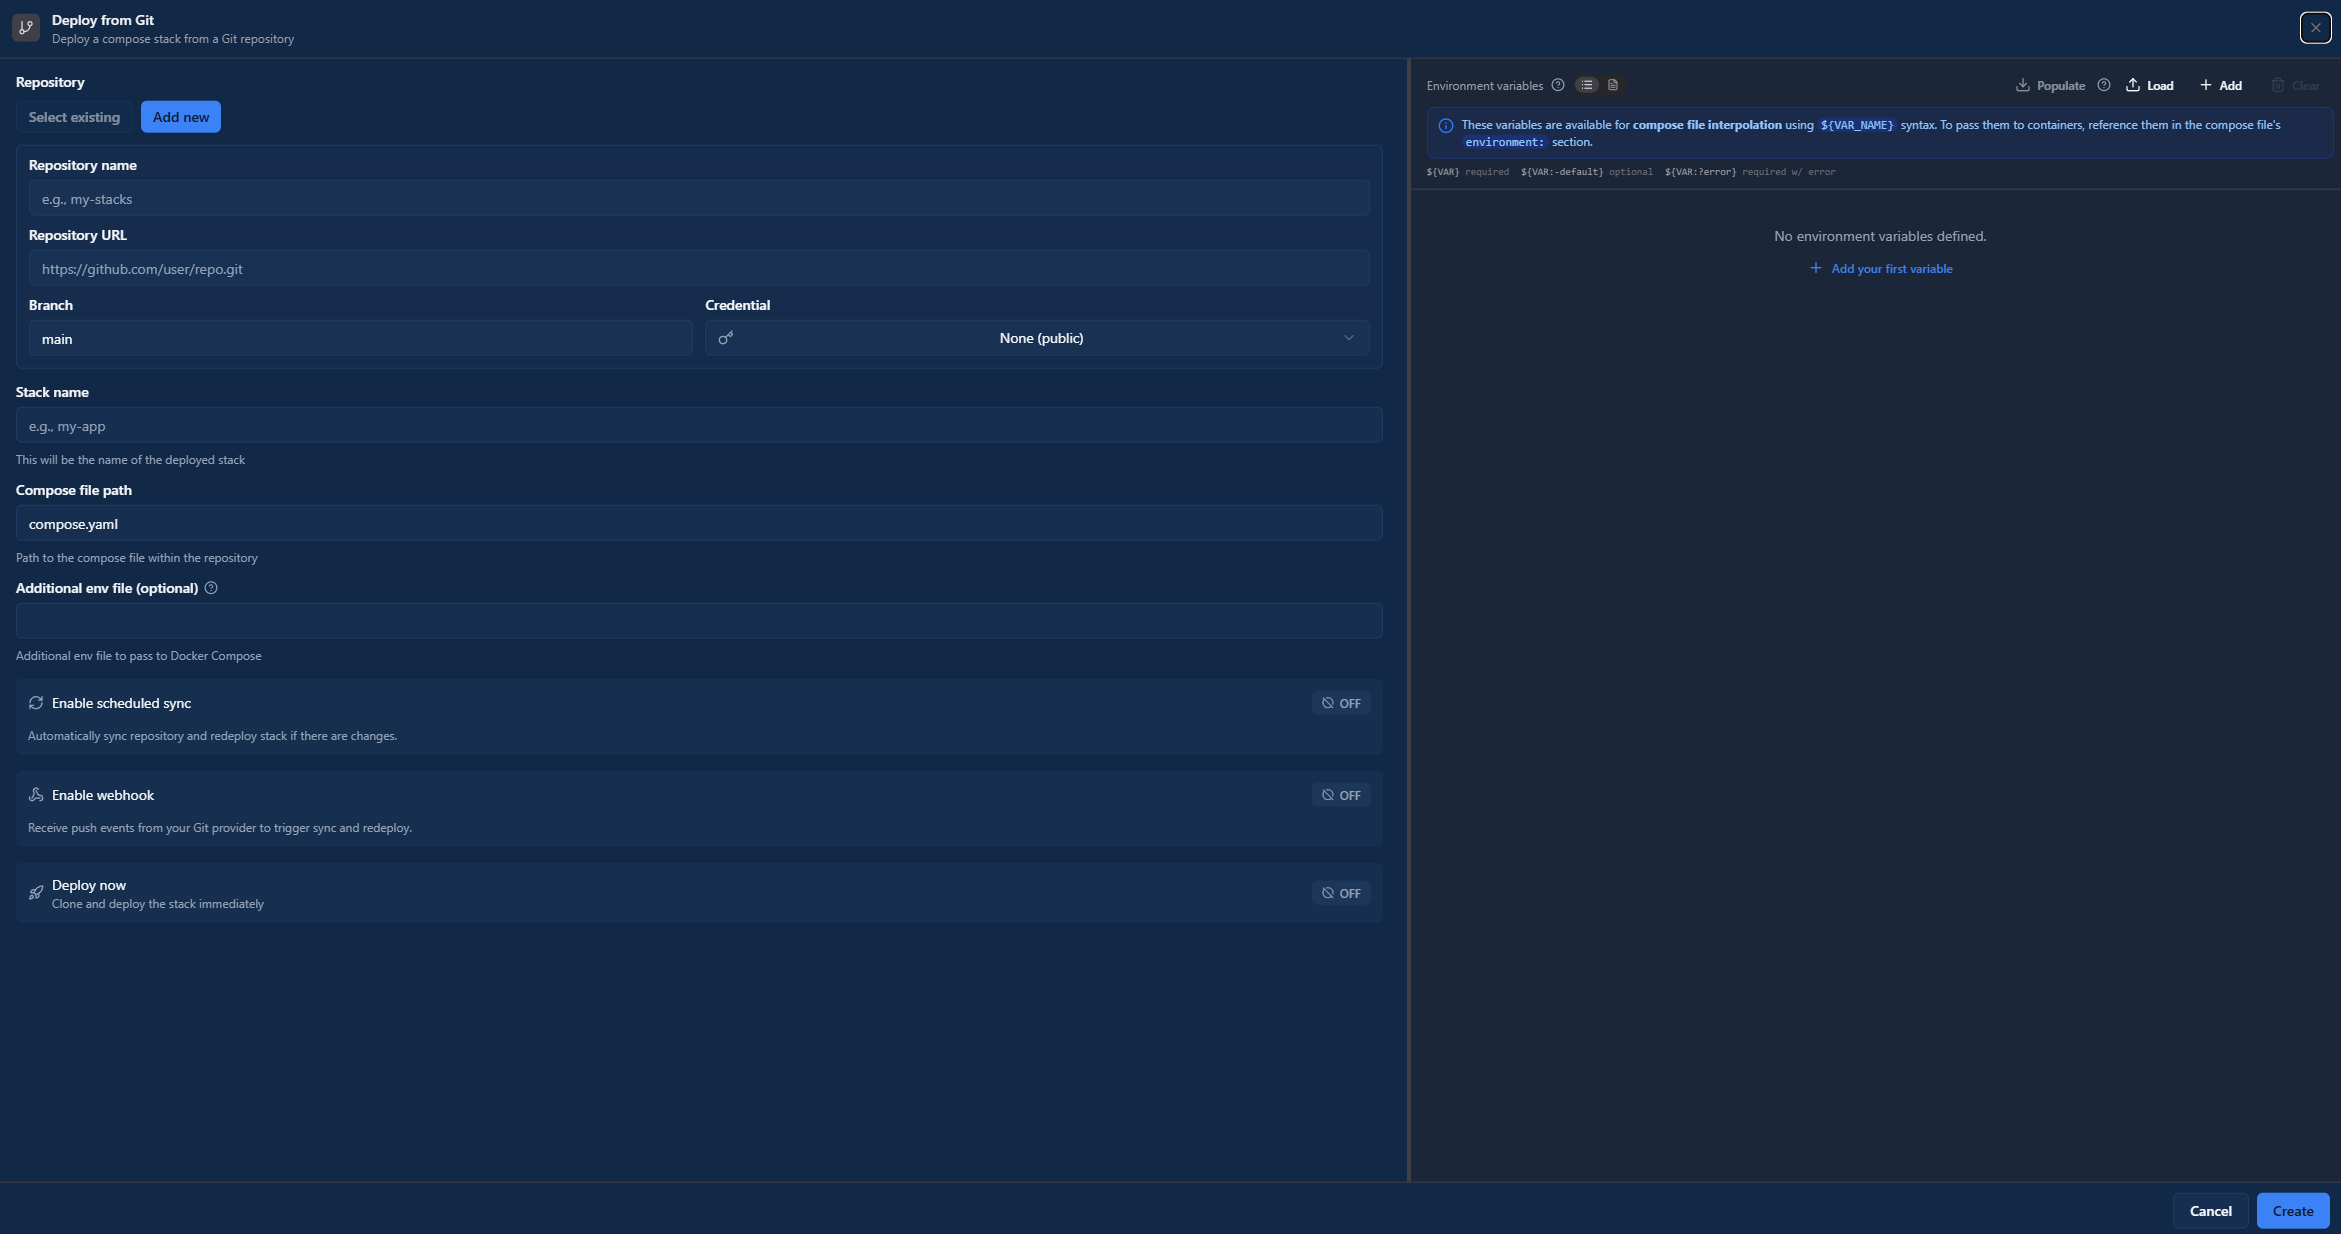Click the Additional env file help icon

pyautogui.click(x=211, y=588)
